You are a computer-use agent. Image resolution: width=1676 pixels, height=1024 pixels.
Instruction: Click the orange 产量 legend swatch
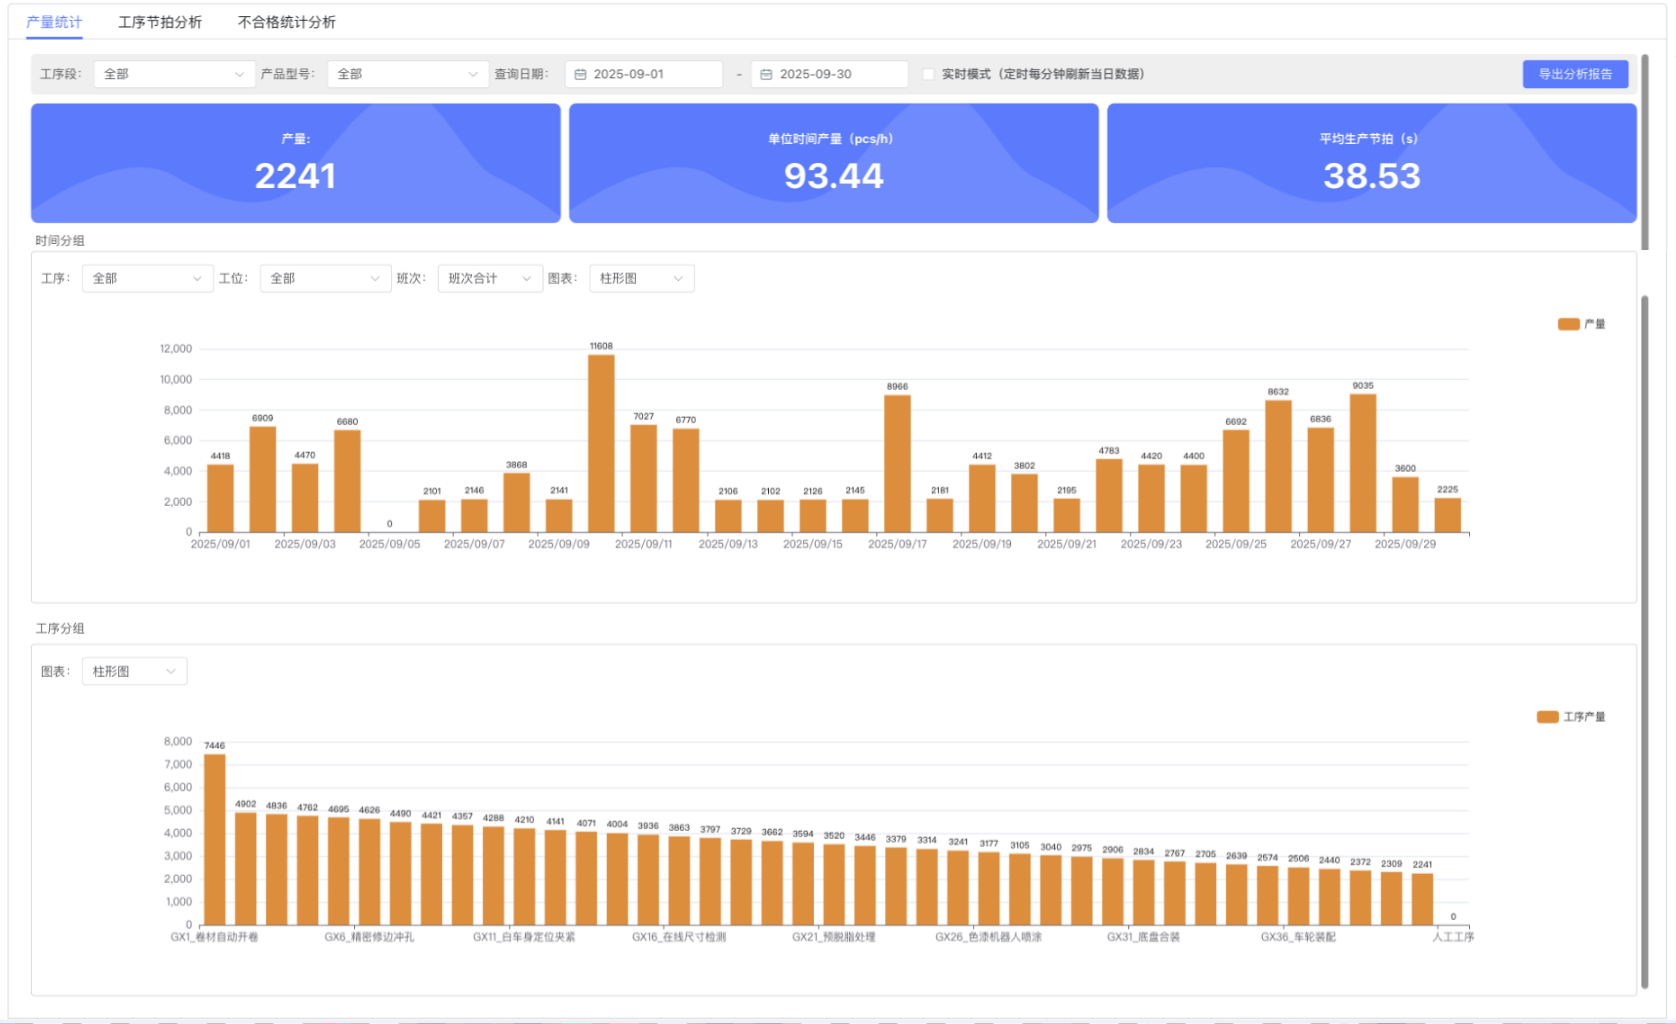[1568, 324]
